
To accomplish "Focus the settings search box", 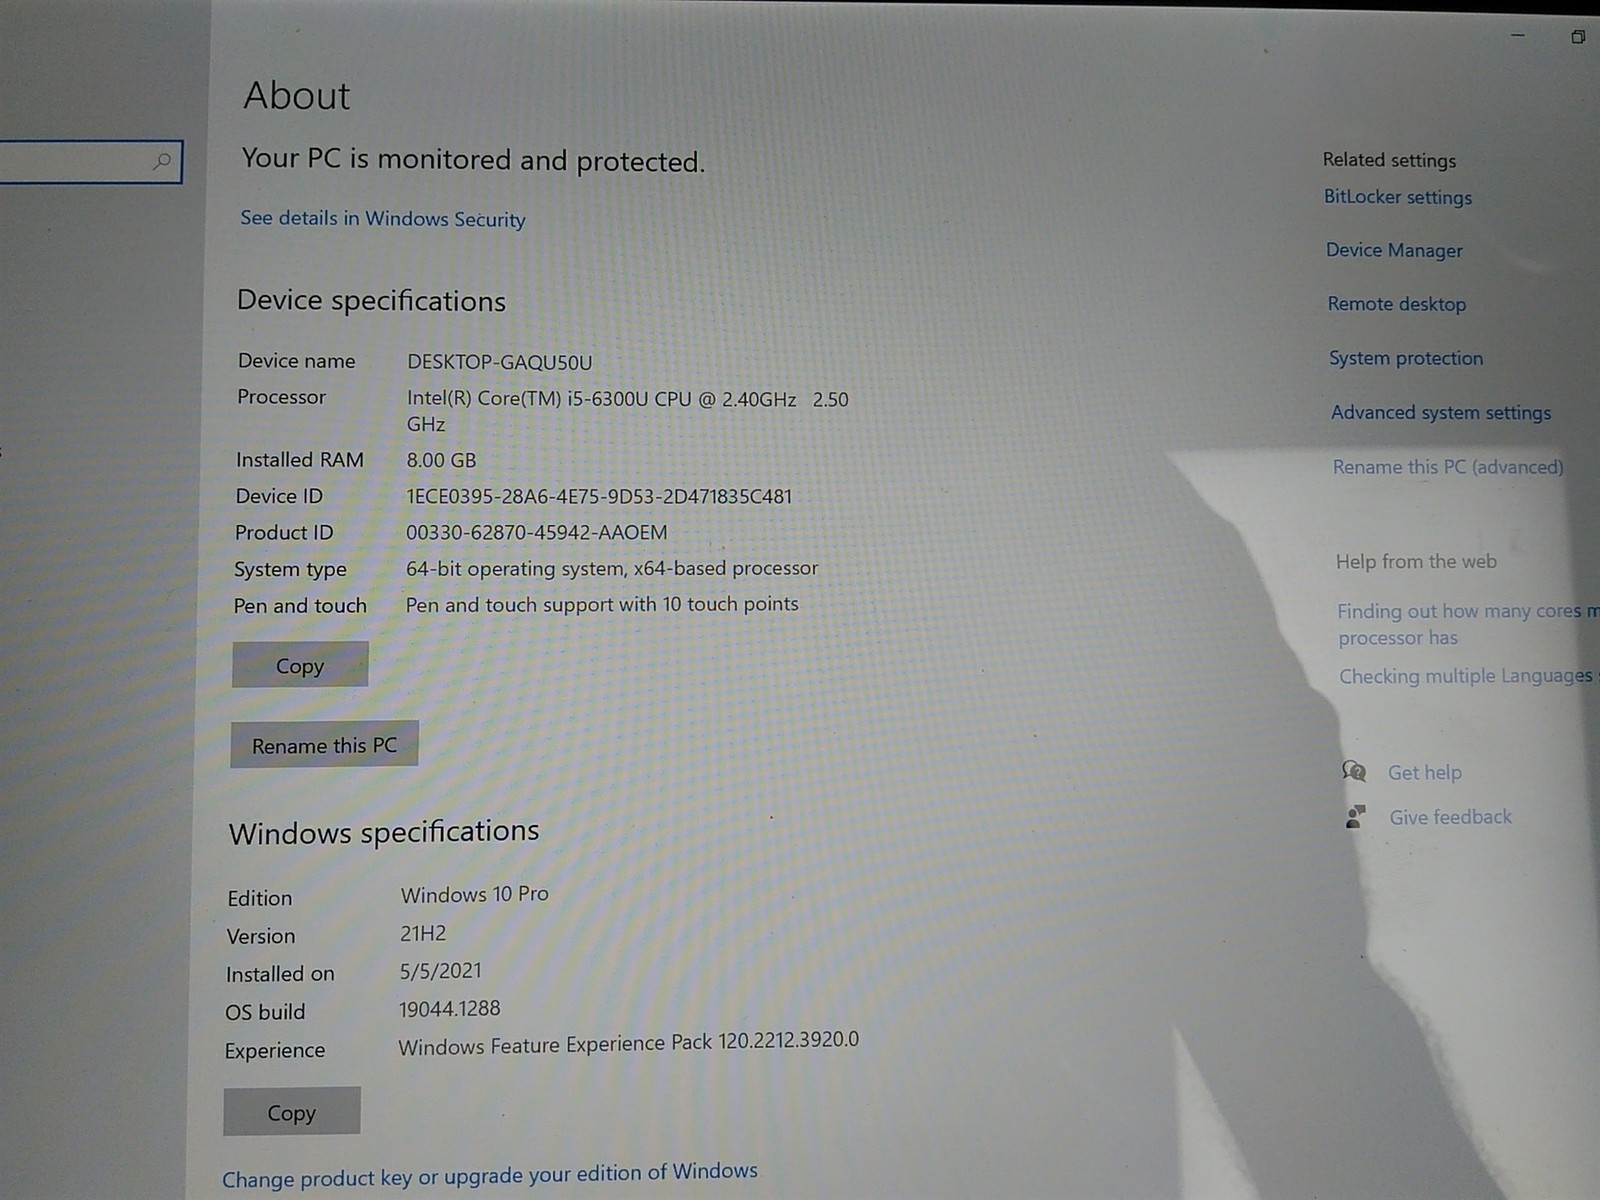I will (90, 162).
